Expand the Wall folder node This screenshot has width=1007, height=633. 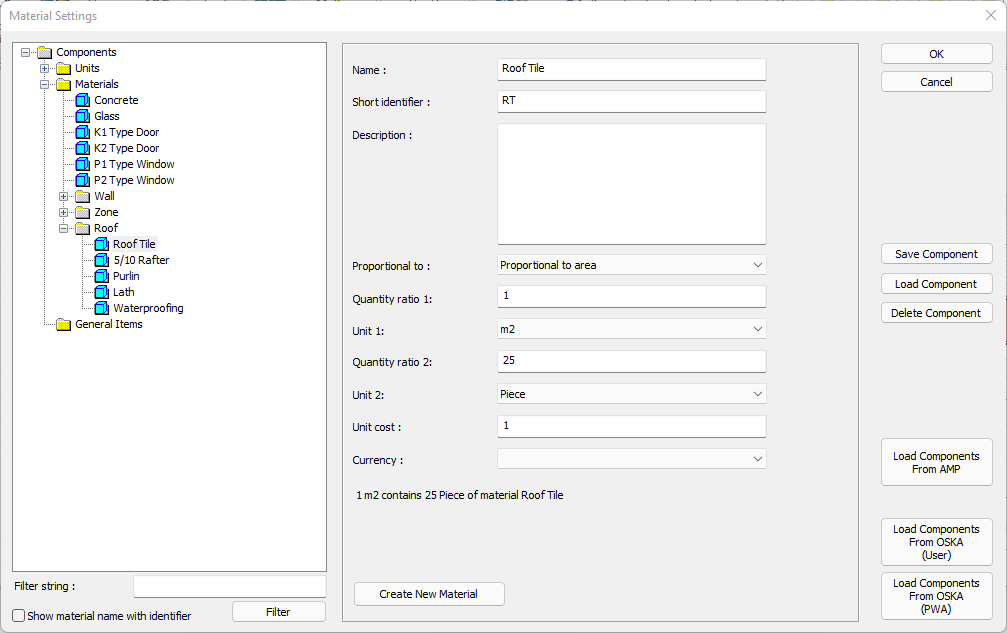(x=64, y=196)
